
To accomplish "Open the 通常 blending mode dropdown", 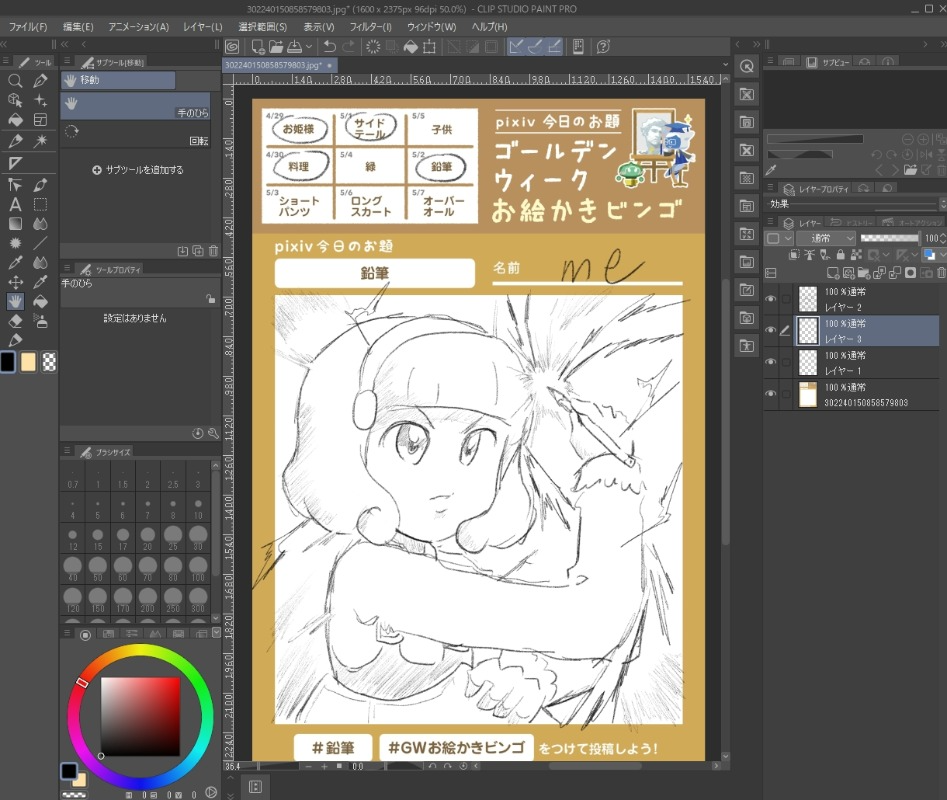I will point(826,238).
